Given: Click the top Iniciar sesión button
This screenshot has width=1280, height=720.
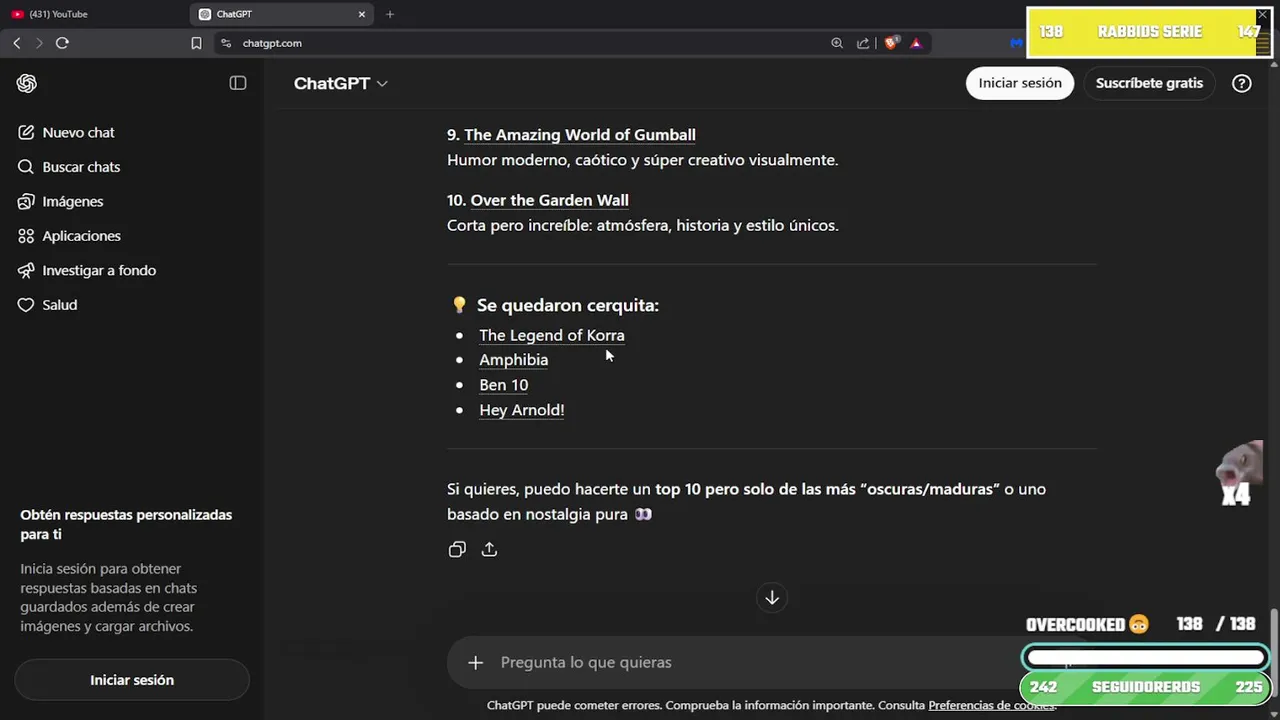Looking at the screenshot, I should coord(1020,83).
